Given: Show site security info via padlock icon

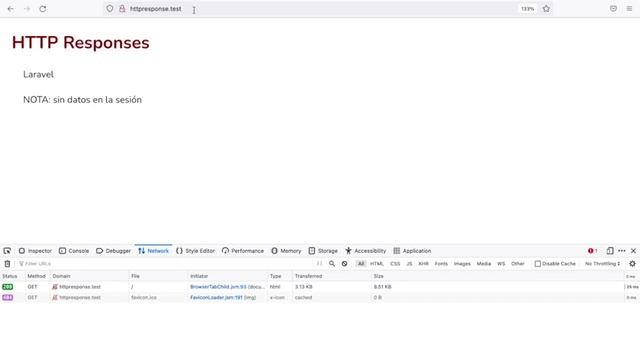Looking at the screenshot, I should [x=122, y=8].
